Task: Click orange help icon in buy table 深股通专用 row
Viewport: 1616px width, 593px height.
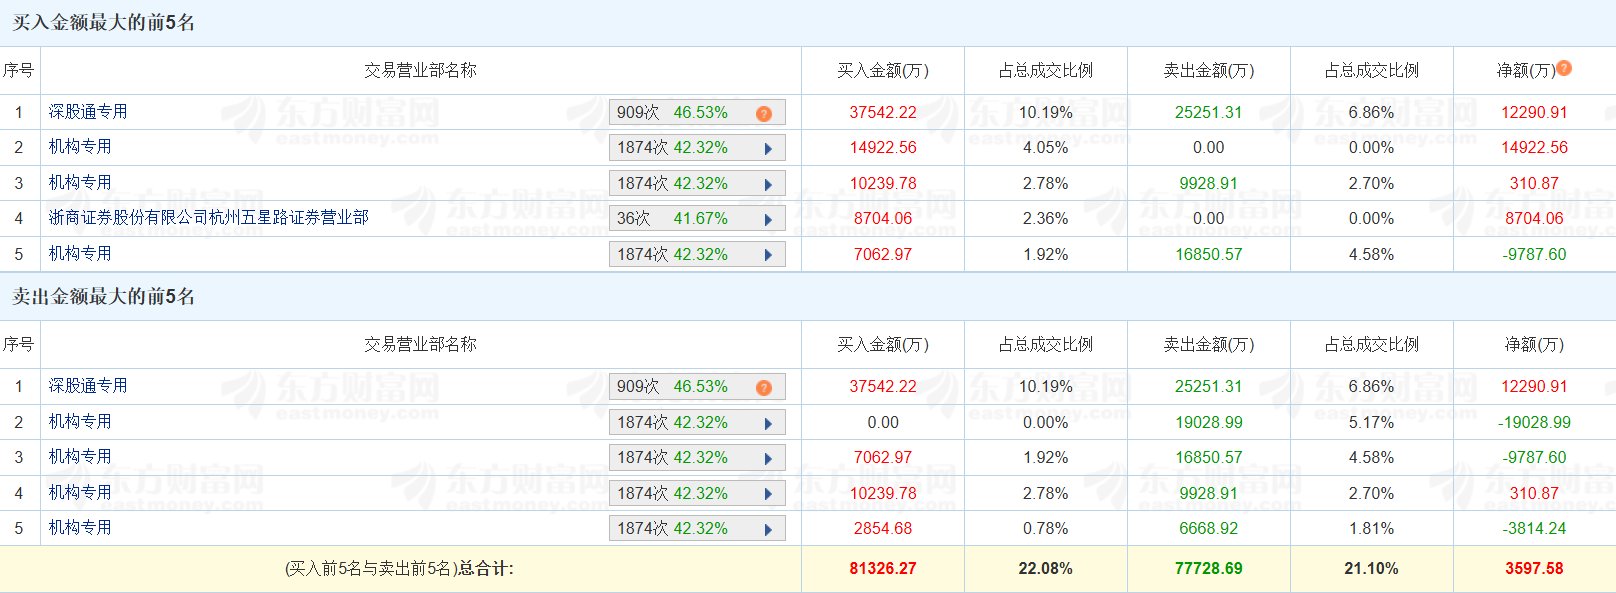Action: point(764,113)
